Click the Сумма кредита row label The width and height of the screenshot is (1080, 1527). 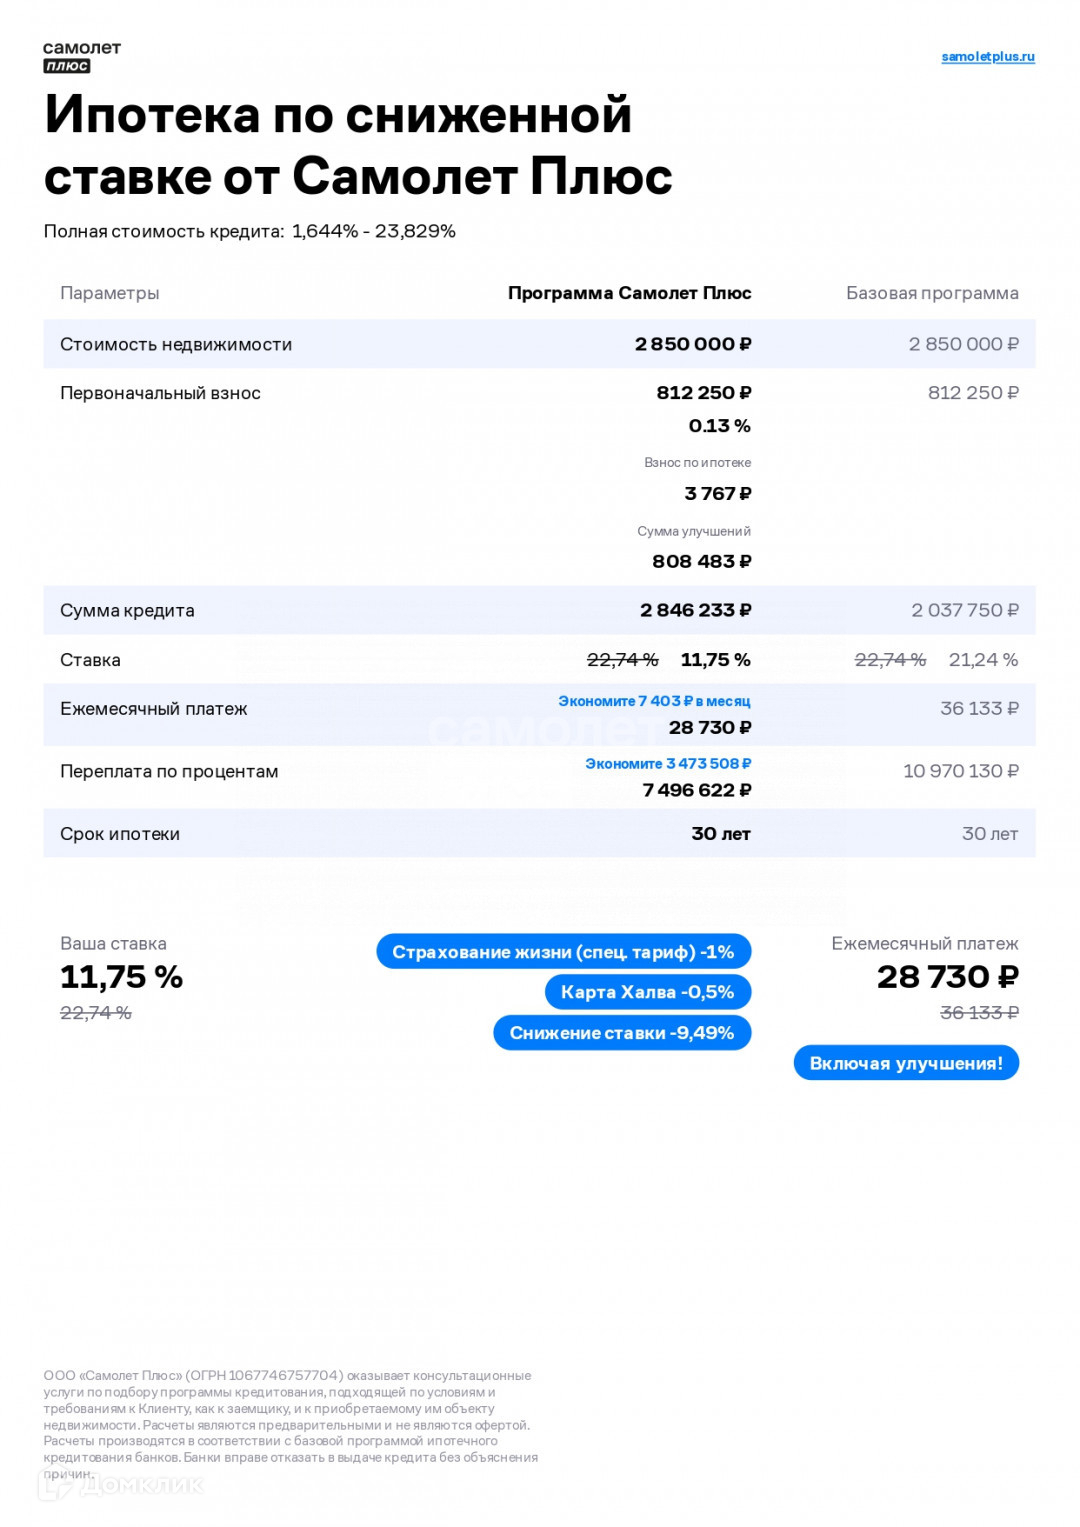pos(127,610)
